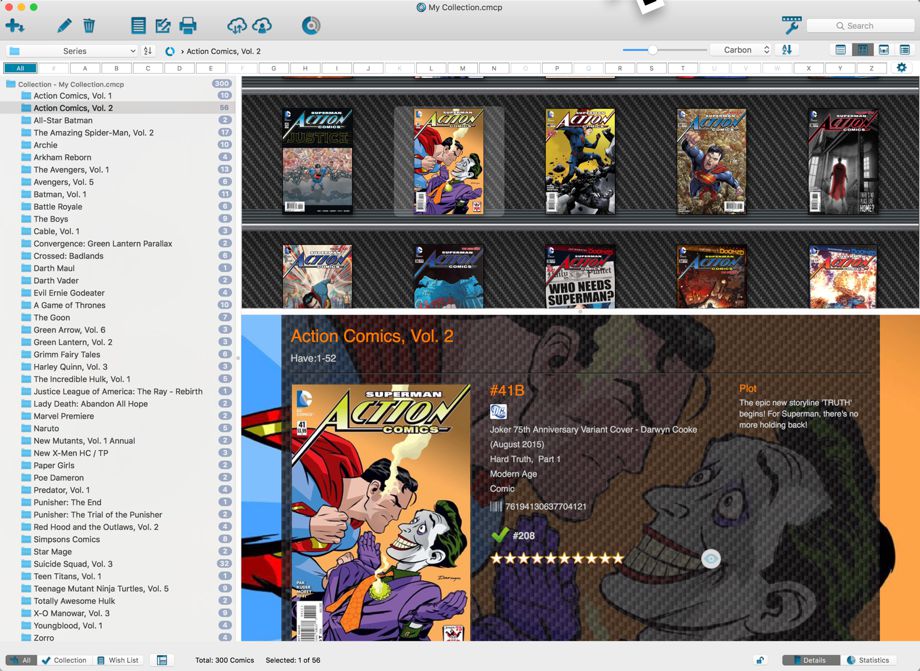Select the Justice Action Comics cover thumbnail
Viewport: 920px width, 671px height.
click(x=317, y=160)
